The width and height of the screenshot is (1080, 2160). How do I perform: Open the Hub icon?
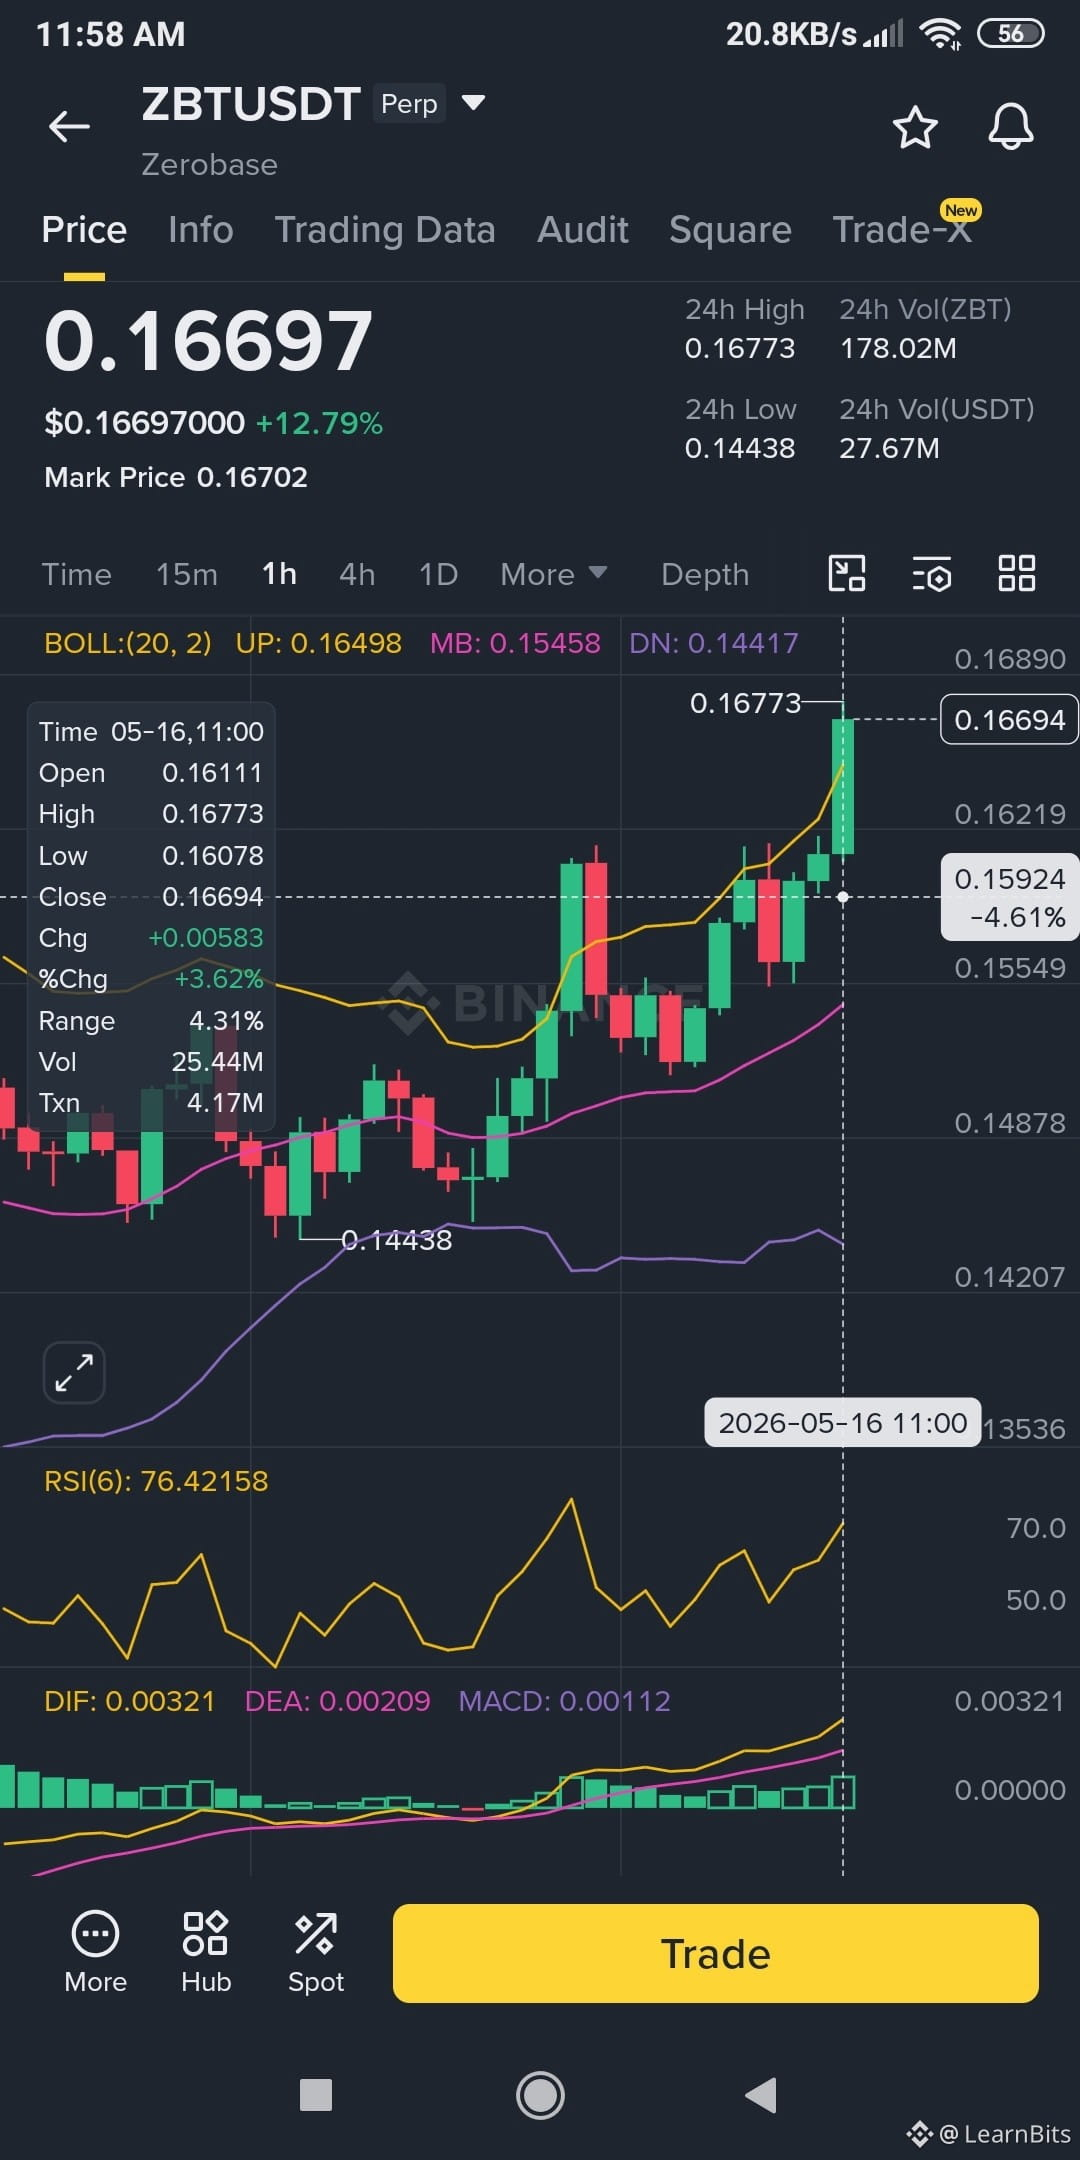coord(205,1953)
